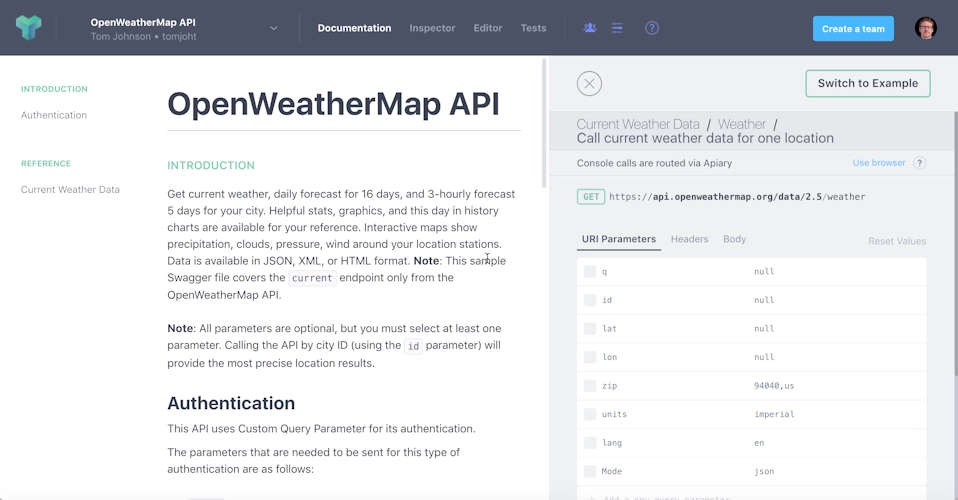958x500 pixels.
Task: Open Current Weather Data in the sidebar
Action: click(x=70, y=189)
